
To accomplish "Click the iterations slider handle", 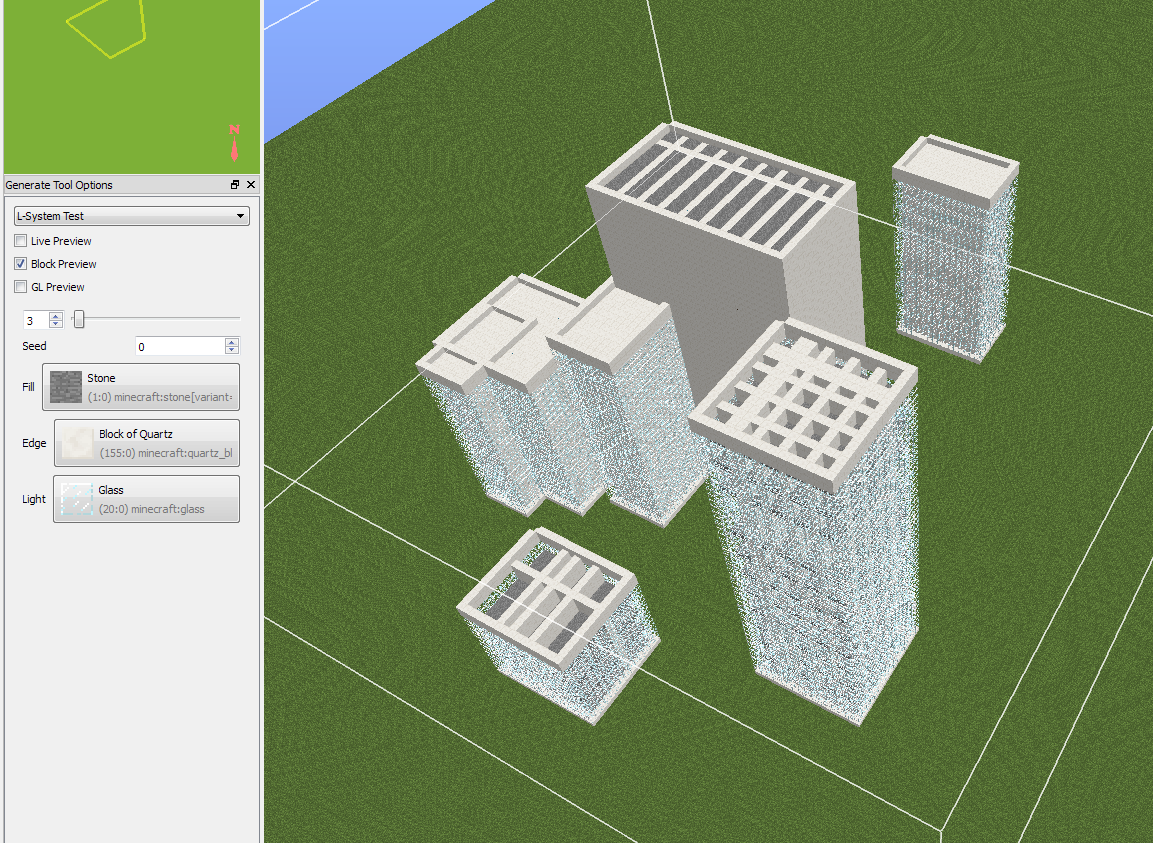I will 79,319.
